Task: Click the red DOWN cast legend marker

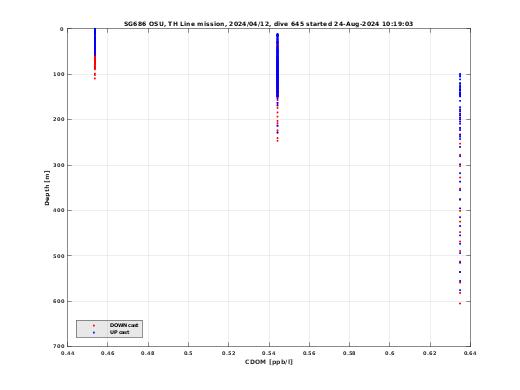Action: [x=94, y=325]
